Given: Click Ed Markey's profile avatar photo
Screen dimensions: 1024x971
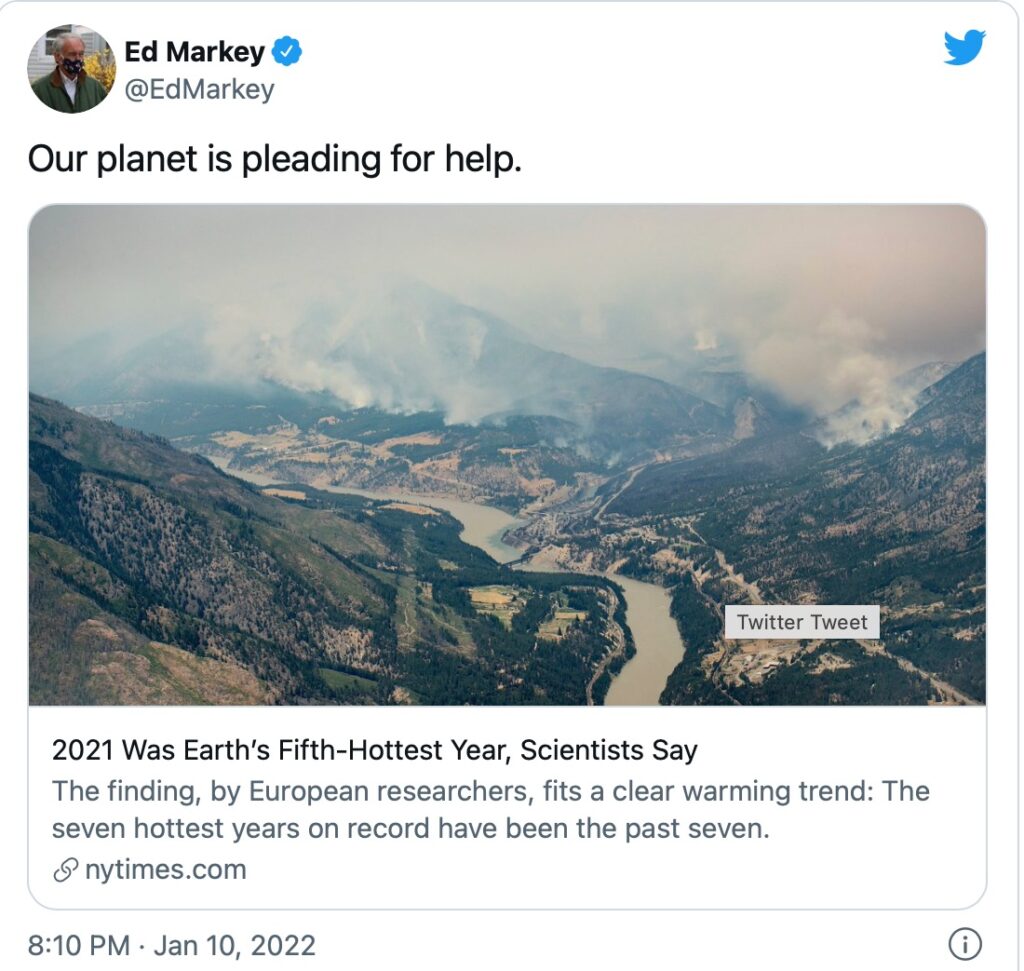Looking at the screenshot, I should pyautogui.click(x=71, y=69).
